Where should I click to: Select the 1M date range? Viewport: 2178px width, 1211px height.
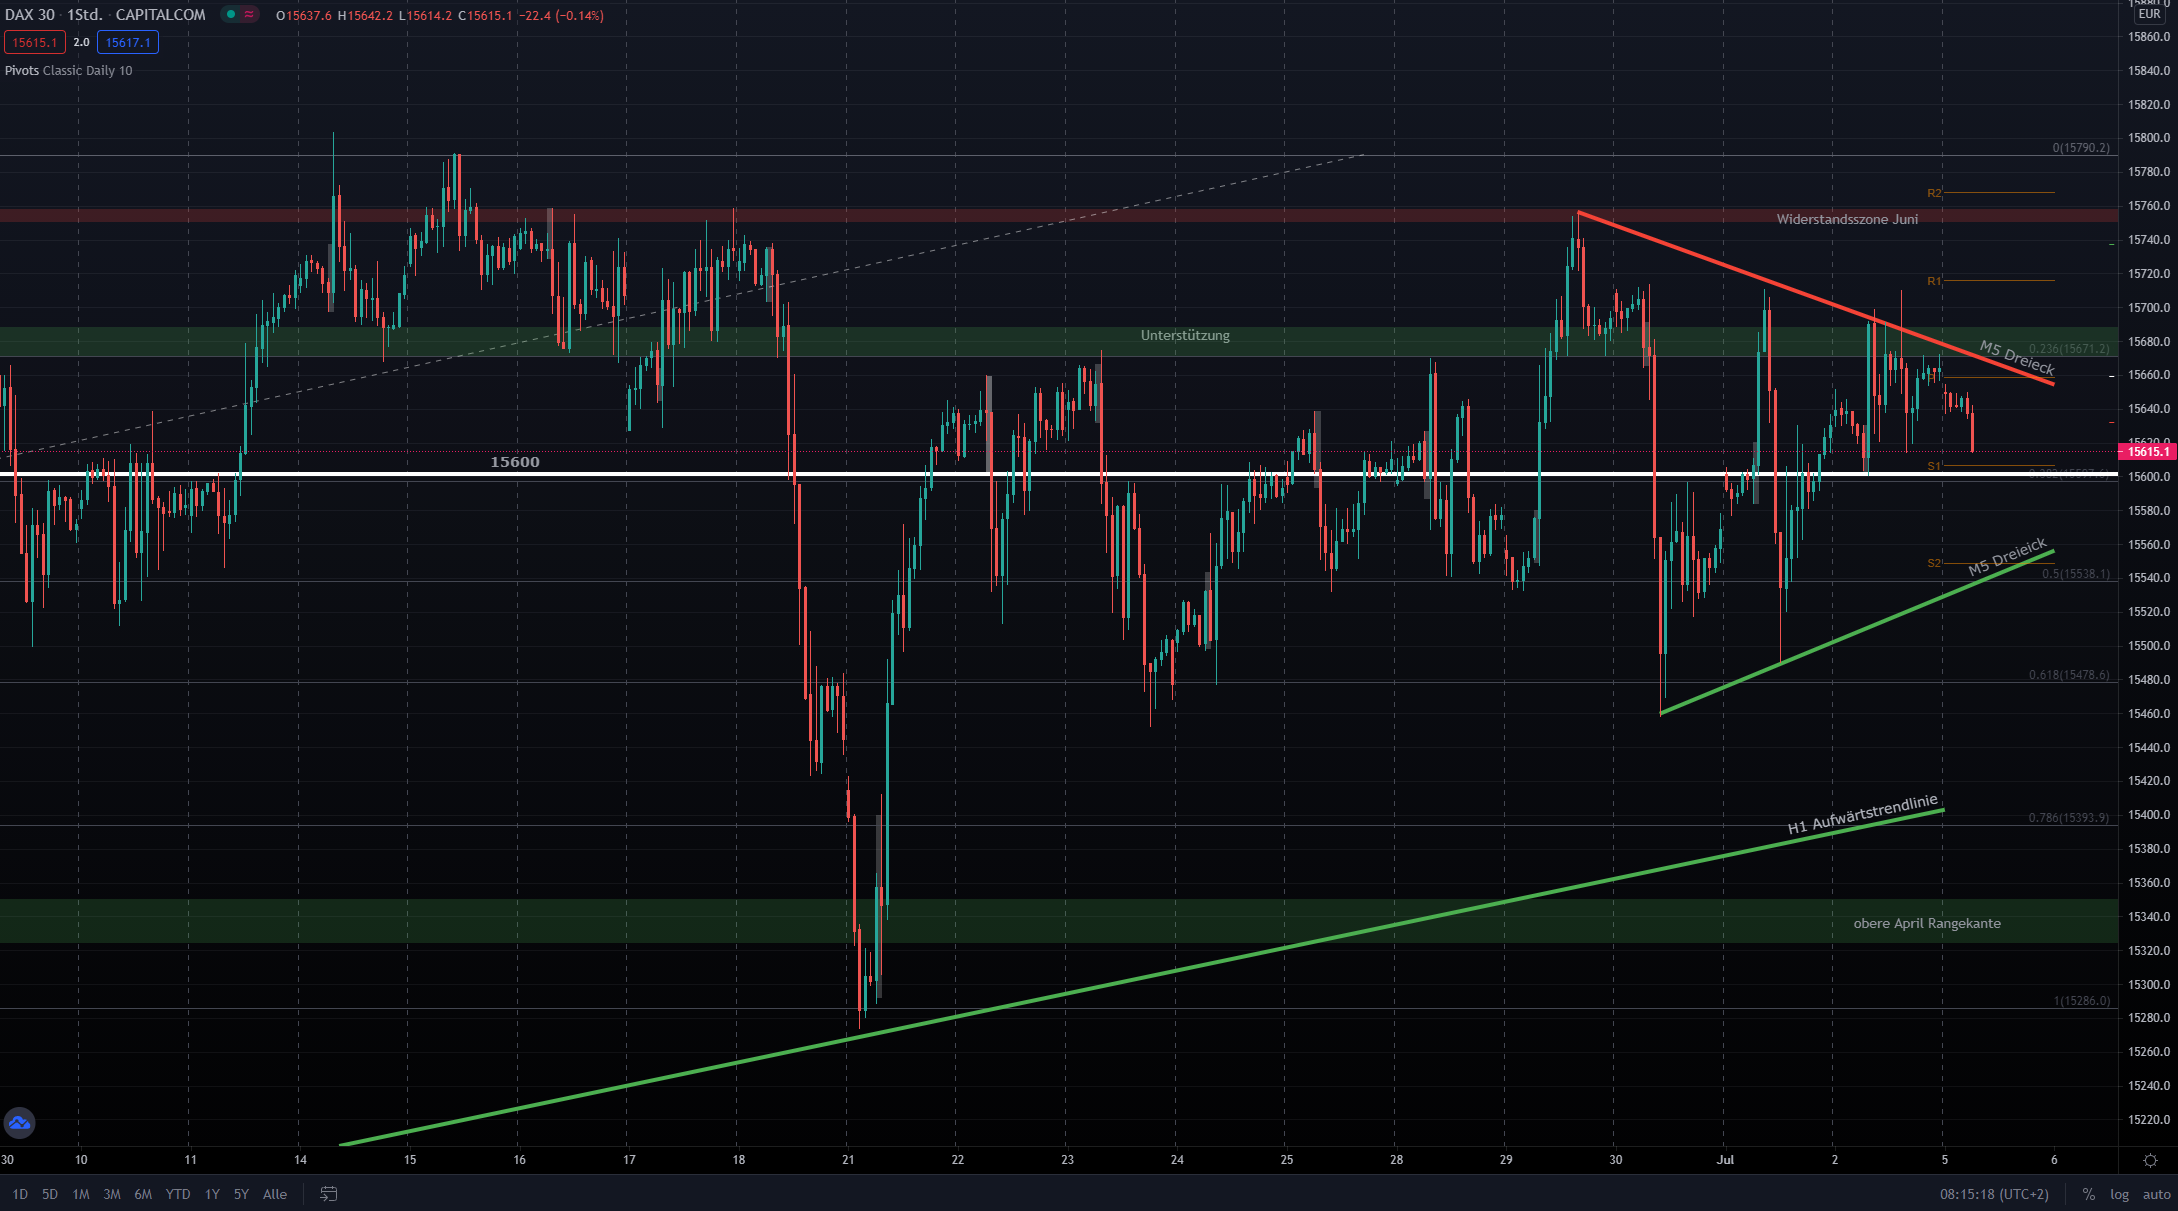pos(81,1194)
